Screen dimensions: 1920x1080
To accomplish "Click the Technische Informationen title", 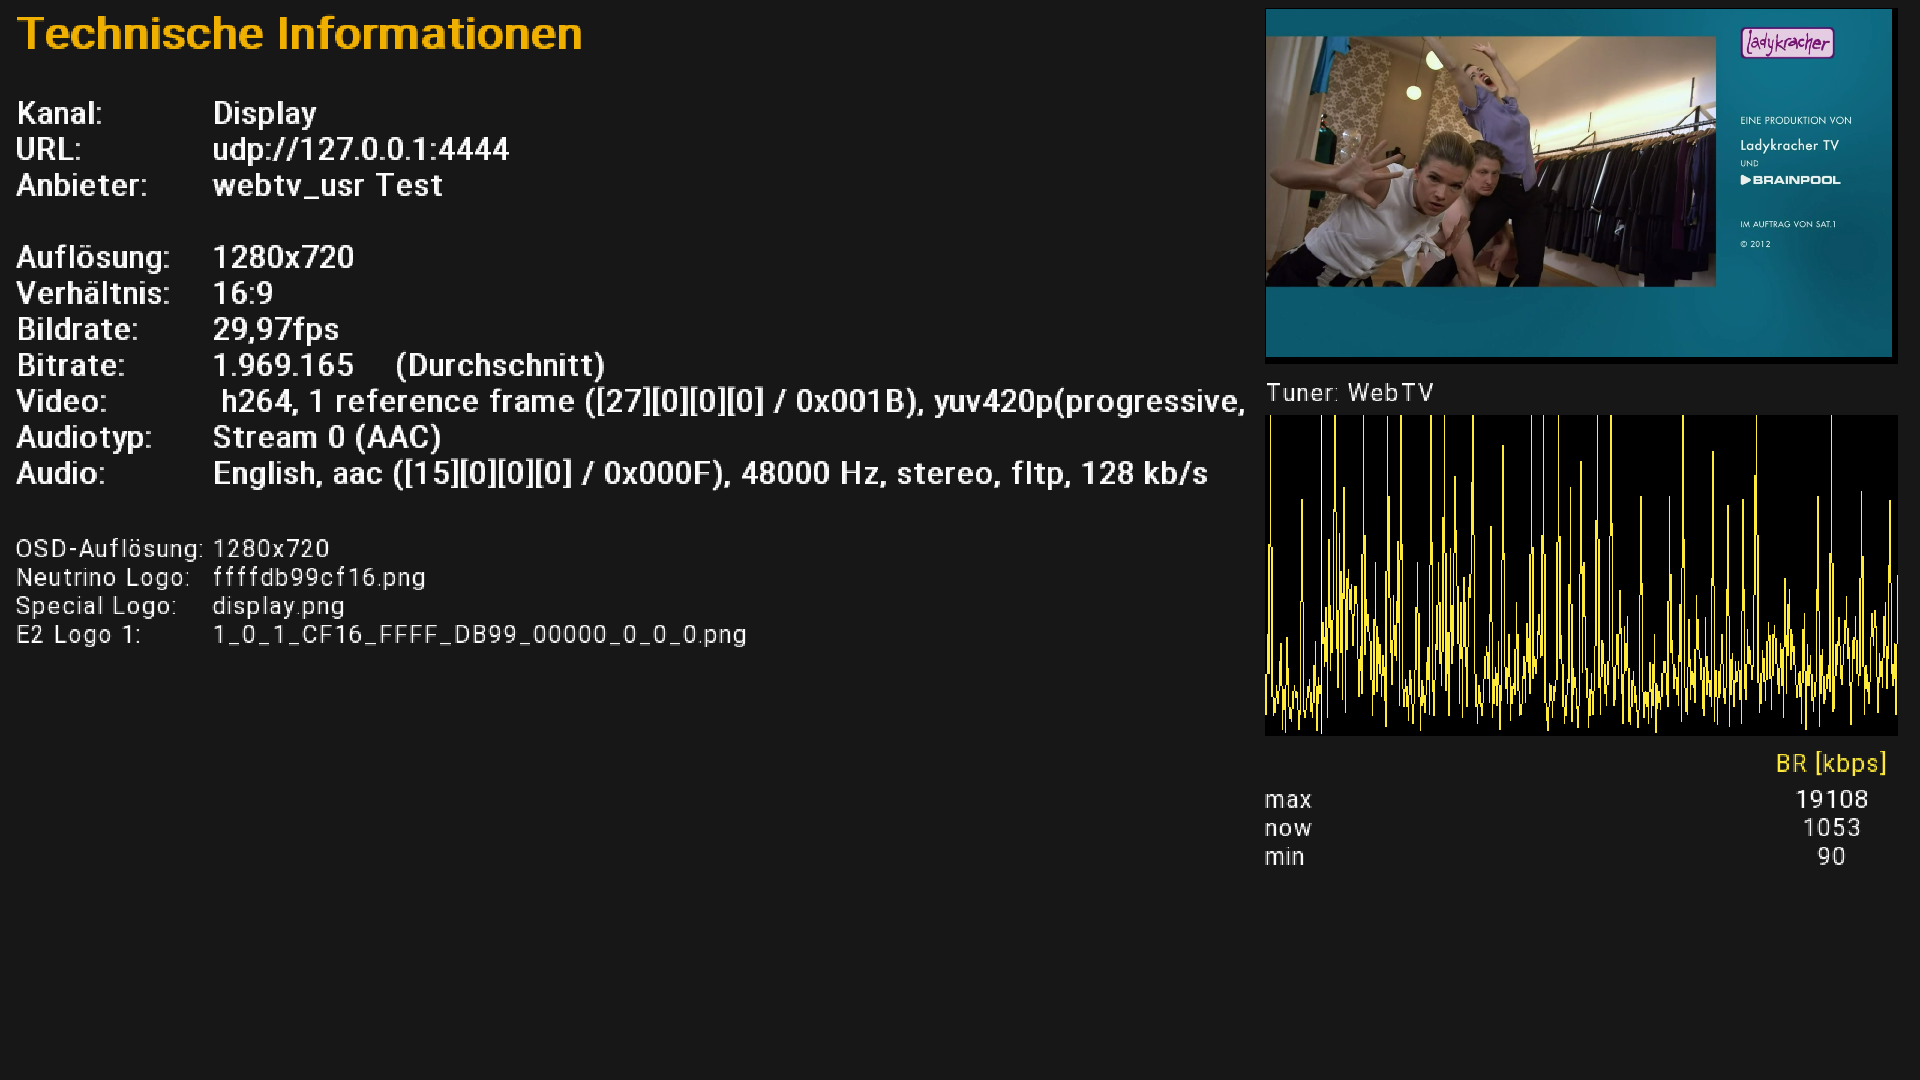I will coord(299,34).
